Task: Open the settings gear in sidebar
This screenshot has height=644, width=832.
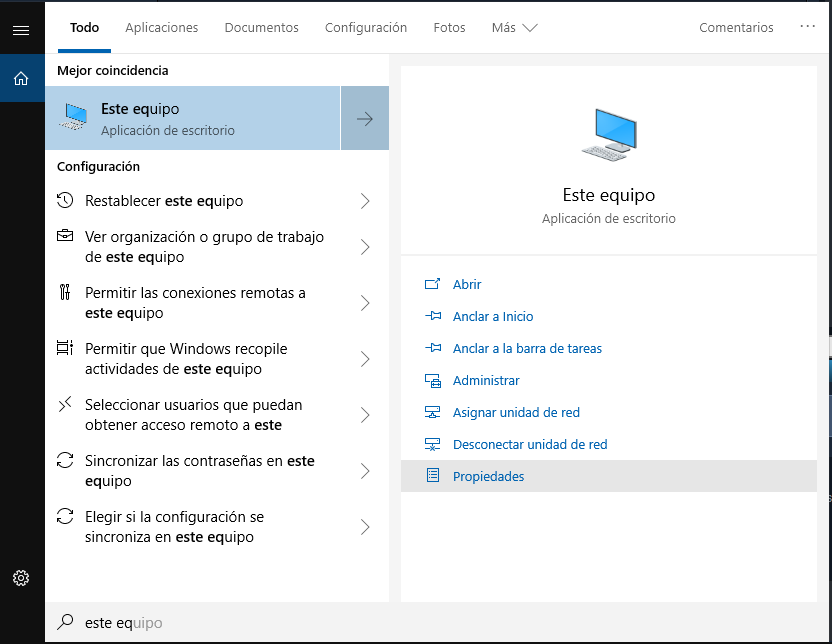Action: pyautogui.click(x=21, y=578)
